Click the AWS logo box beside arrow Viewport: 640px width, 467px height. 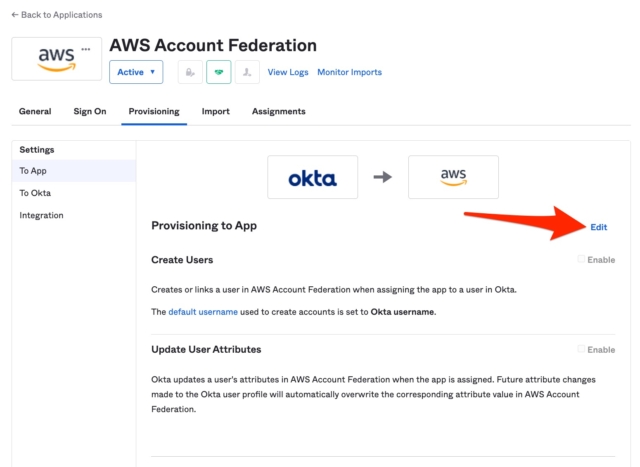point(453,177)
